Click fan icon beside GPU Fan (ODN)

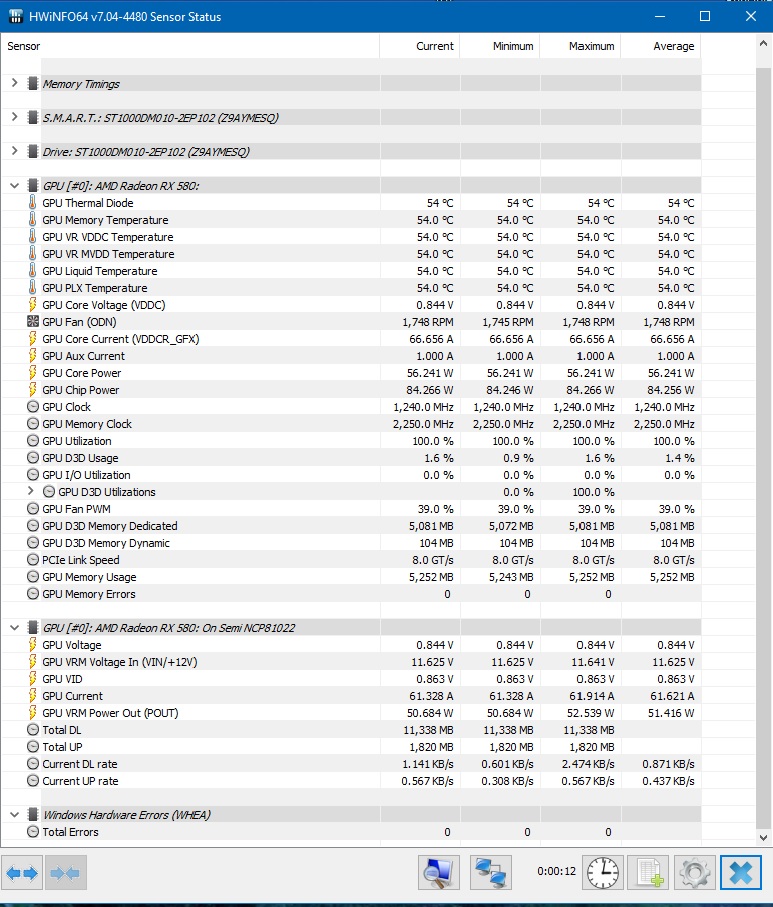[x=33, y=322]
